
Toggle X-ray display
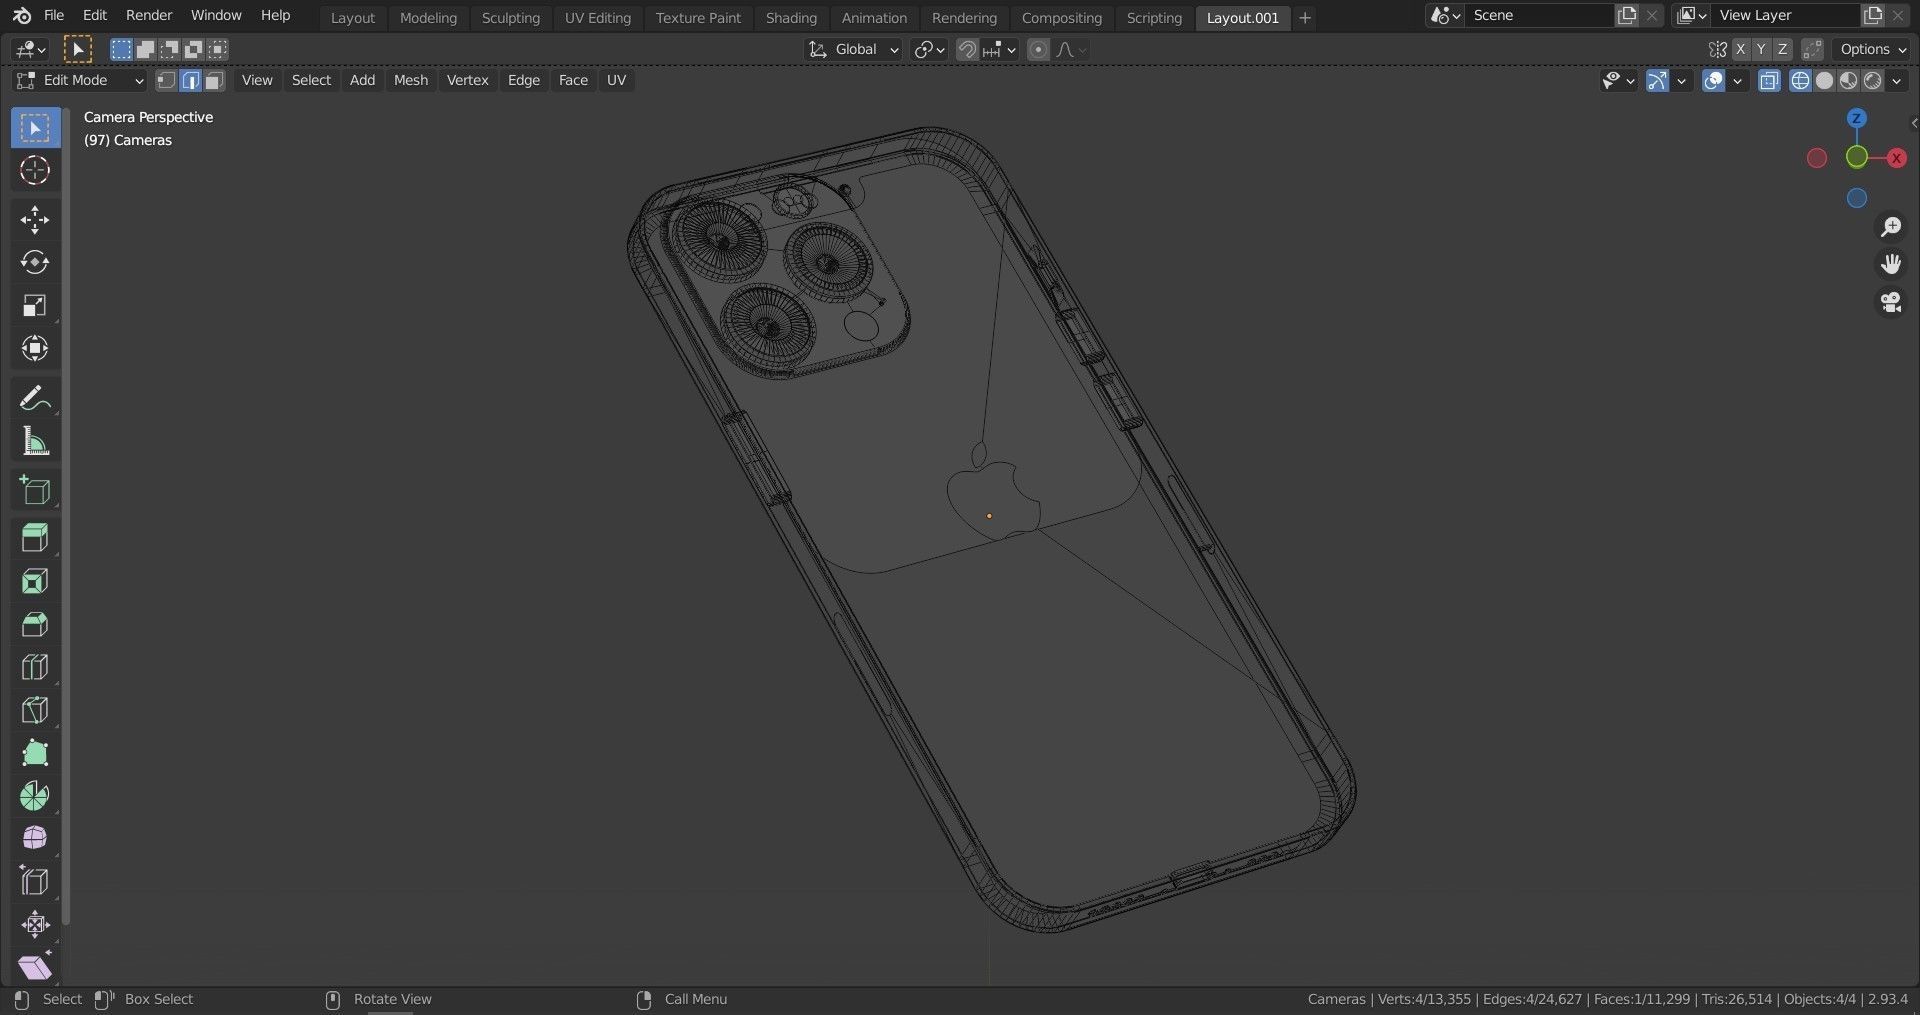pyautogui.click(x=1769, y=81)
